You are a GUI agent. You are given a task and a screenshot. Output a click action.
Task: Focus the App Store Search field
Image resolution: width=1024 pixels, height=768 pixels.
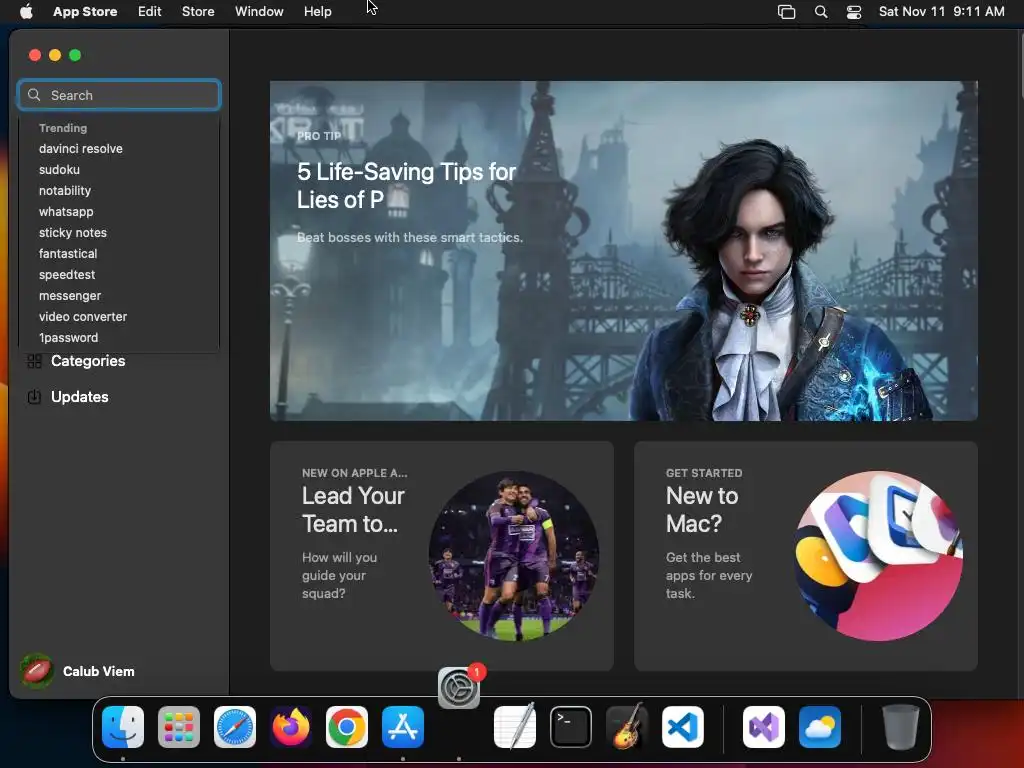tap(119, 95)
